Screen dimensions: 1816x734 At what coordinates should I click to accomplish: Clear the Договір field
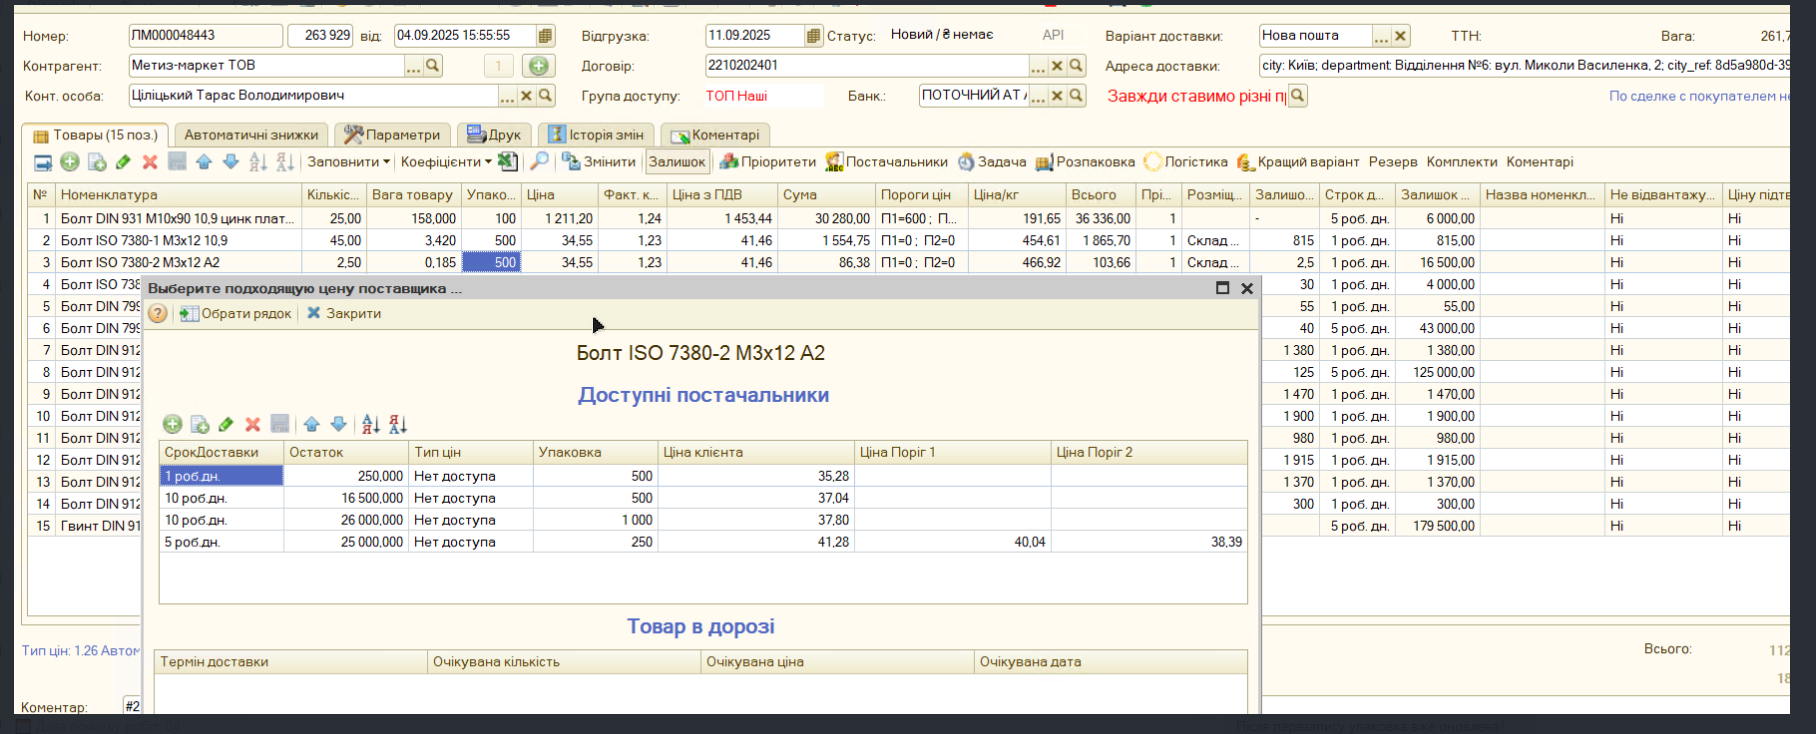[1057, 66]
